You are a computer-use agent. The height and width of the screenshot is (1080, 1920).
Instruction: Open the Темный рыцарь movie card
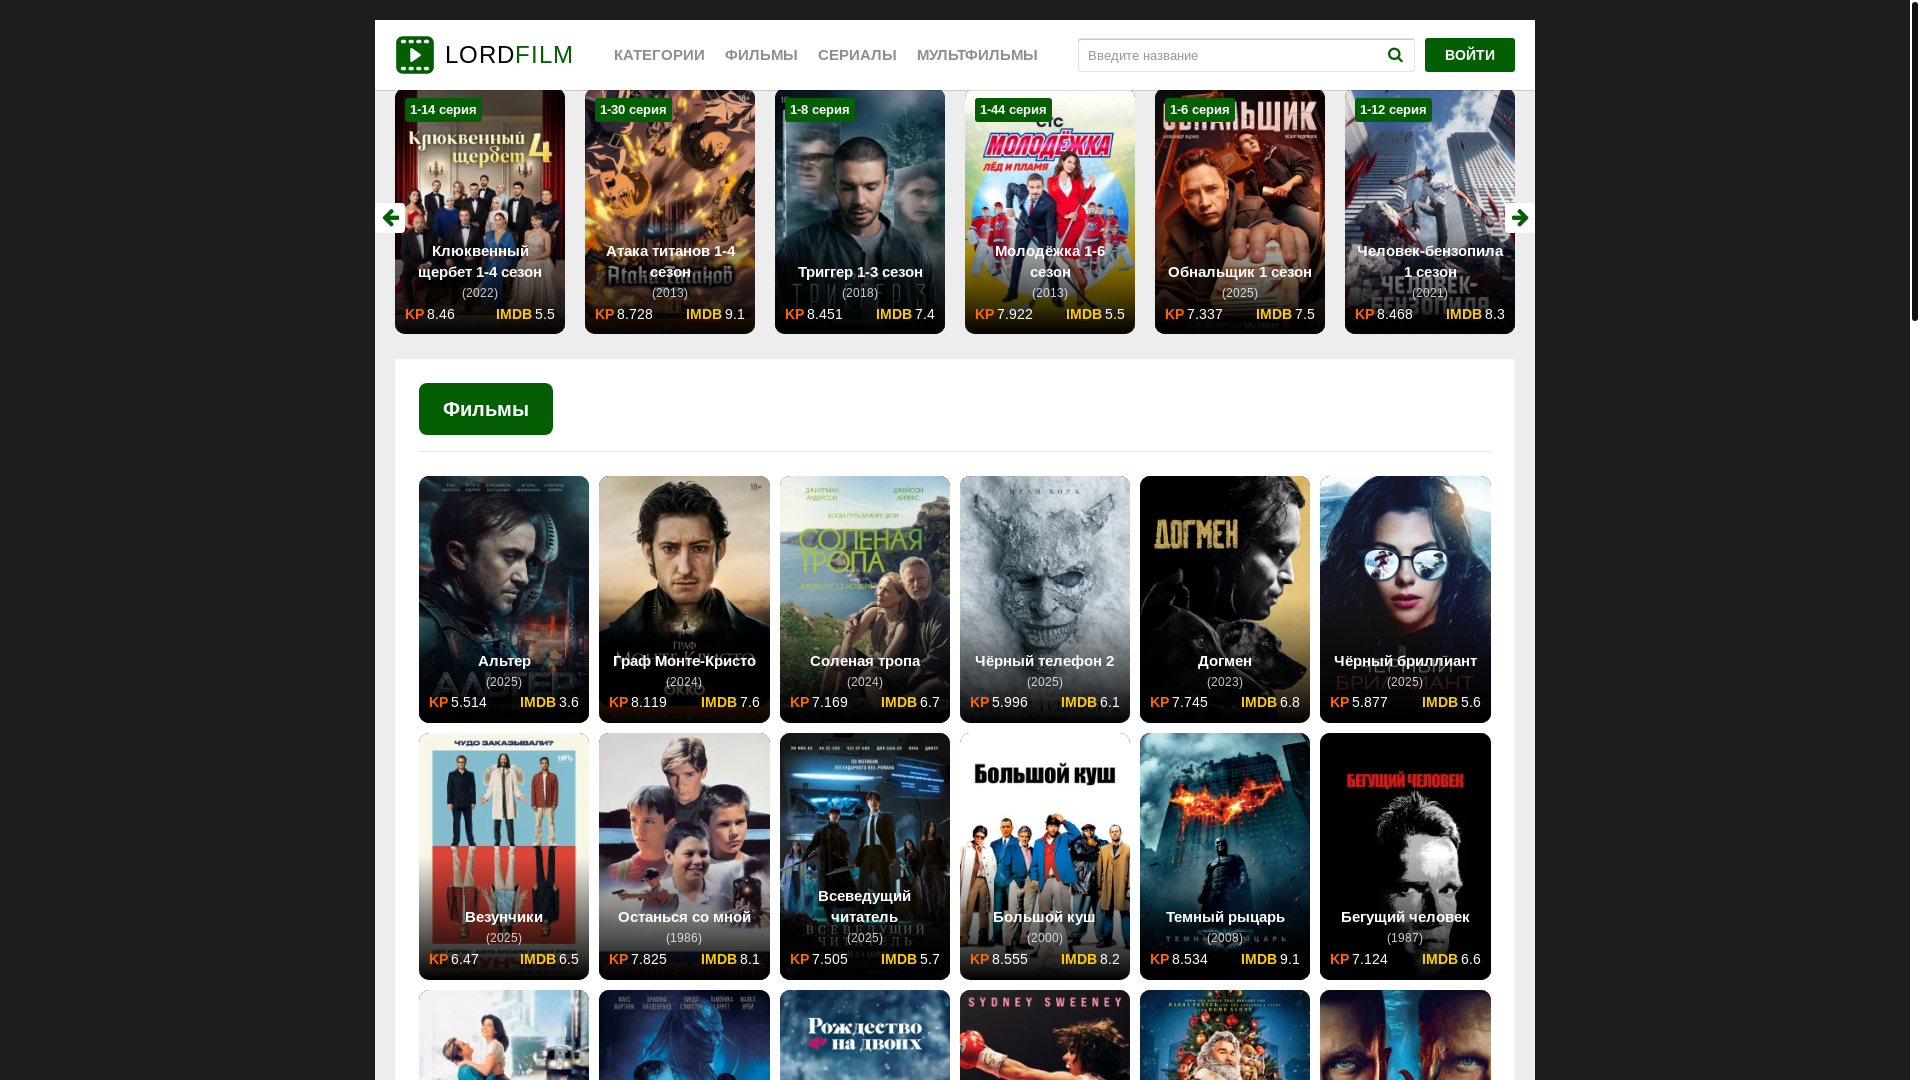(1225, 856)
